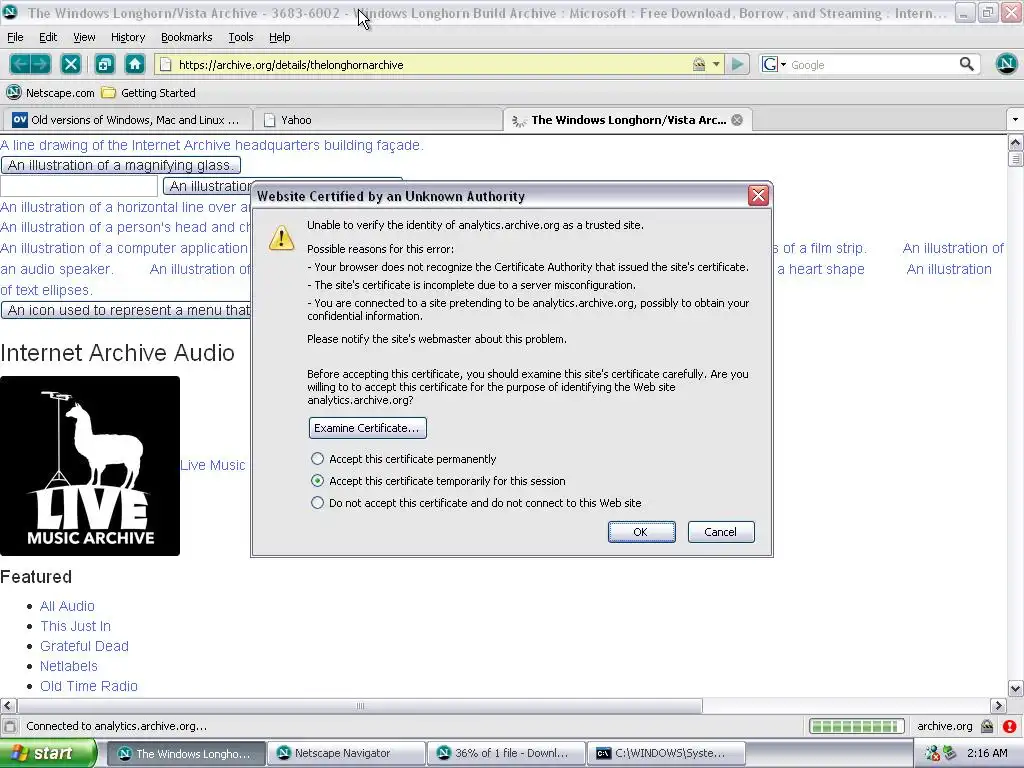Close the certificate dialog with the red X
1024x768 pixels.
click(x=758, y=195)
